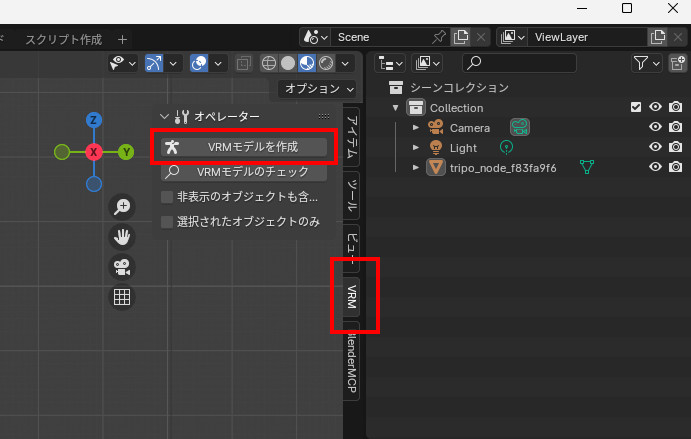Select rendered viewport shading mode

point(326,63)
